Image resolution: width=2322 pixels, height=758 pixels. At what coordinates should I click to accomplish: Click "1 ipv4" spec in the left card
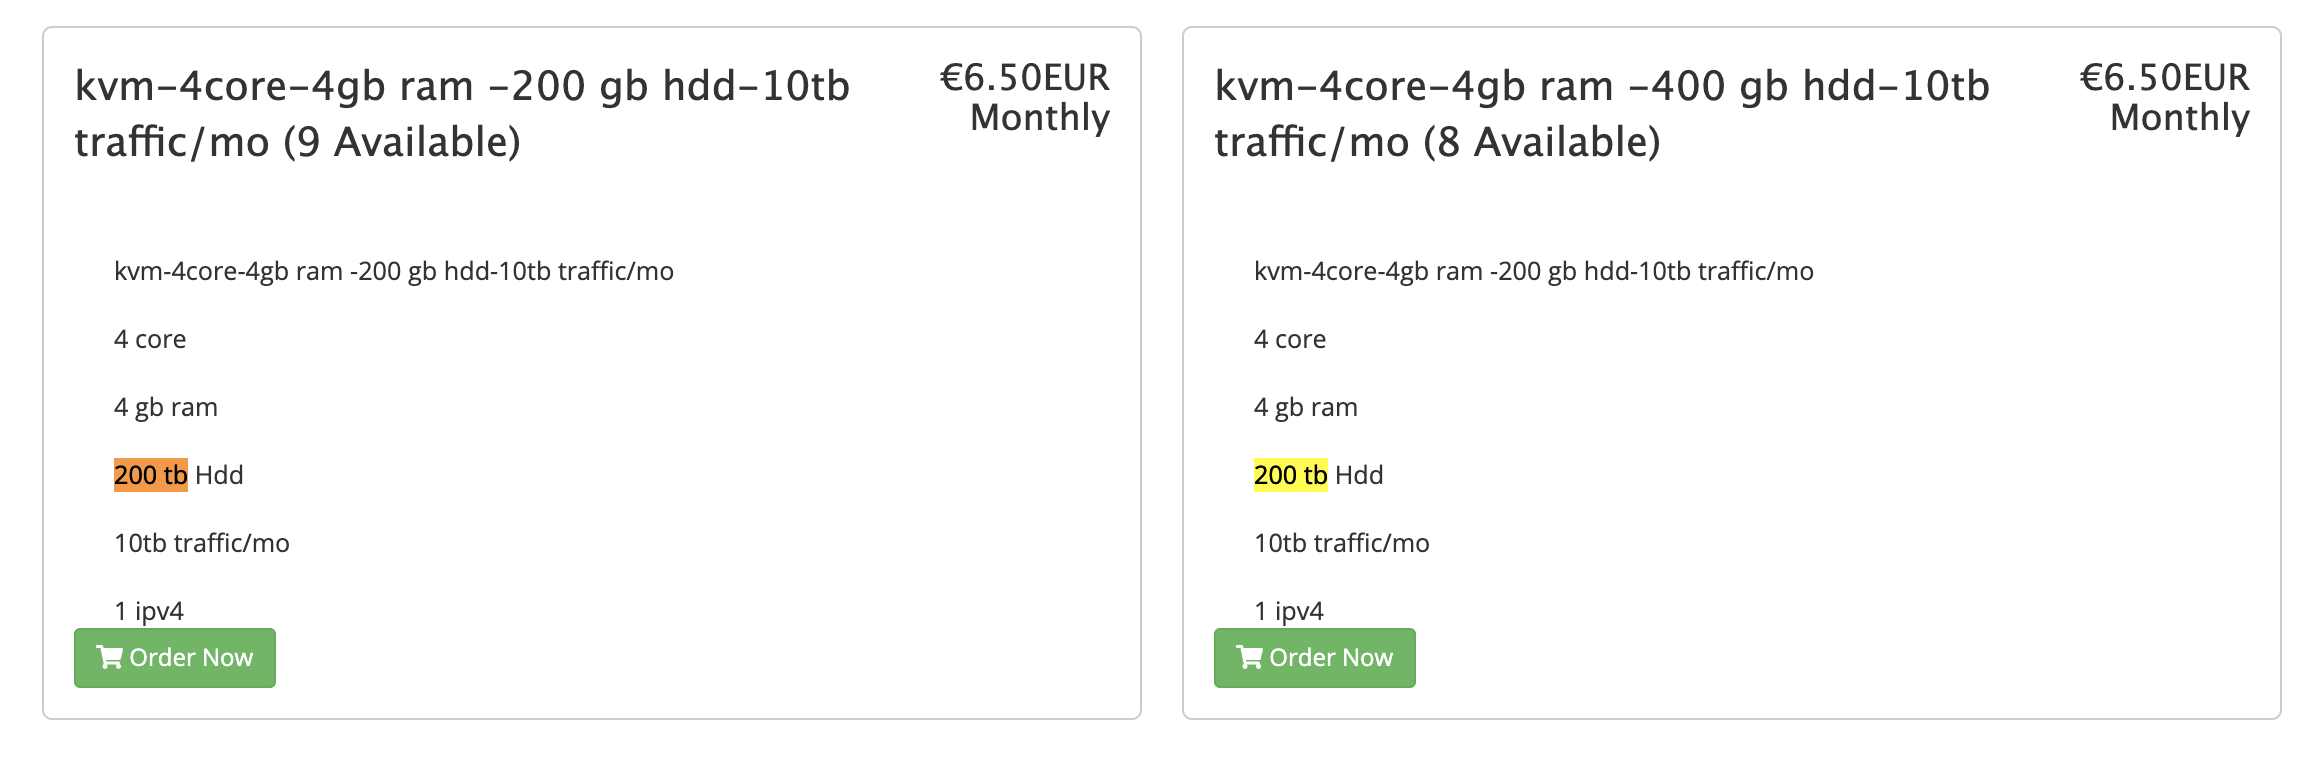(x=149, y=611)
